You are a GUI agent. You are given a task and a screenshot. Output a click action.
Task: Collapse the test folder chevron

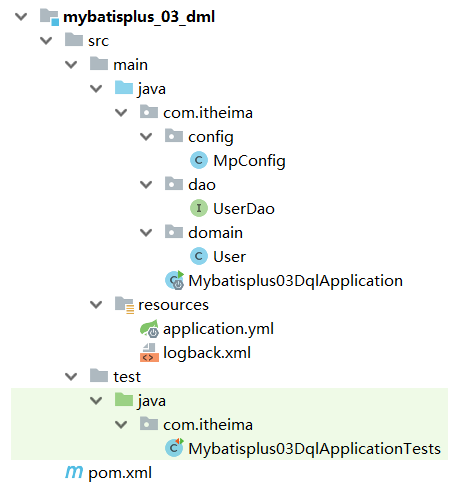(x=71, y=376)
